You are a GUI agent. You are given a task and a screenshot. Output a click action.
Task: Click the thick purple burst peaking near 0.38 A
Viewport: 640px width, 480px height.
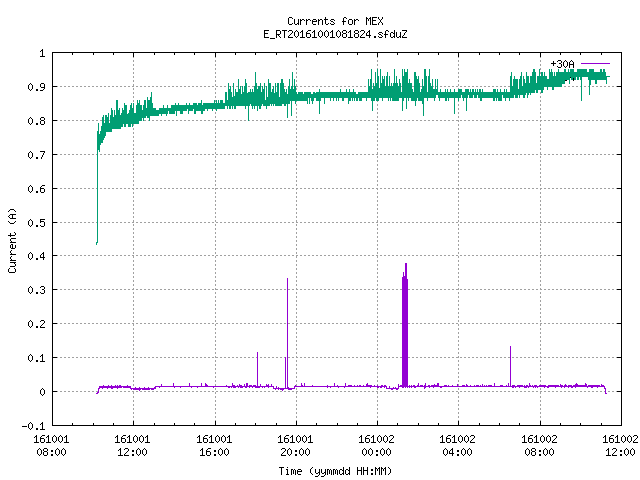tap(405, 325)
